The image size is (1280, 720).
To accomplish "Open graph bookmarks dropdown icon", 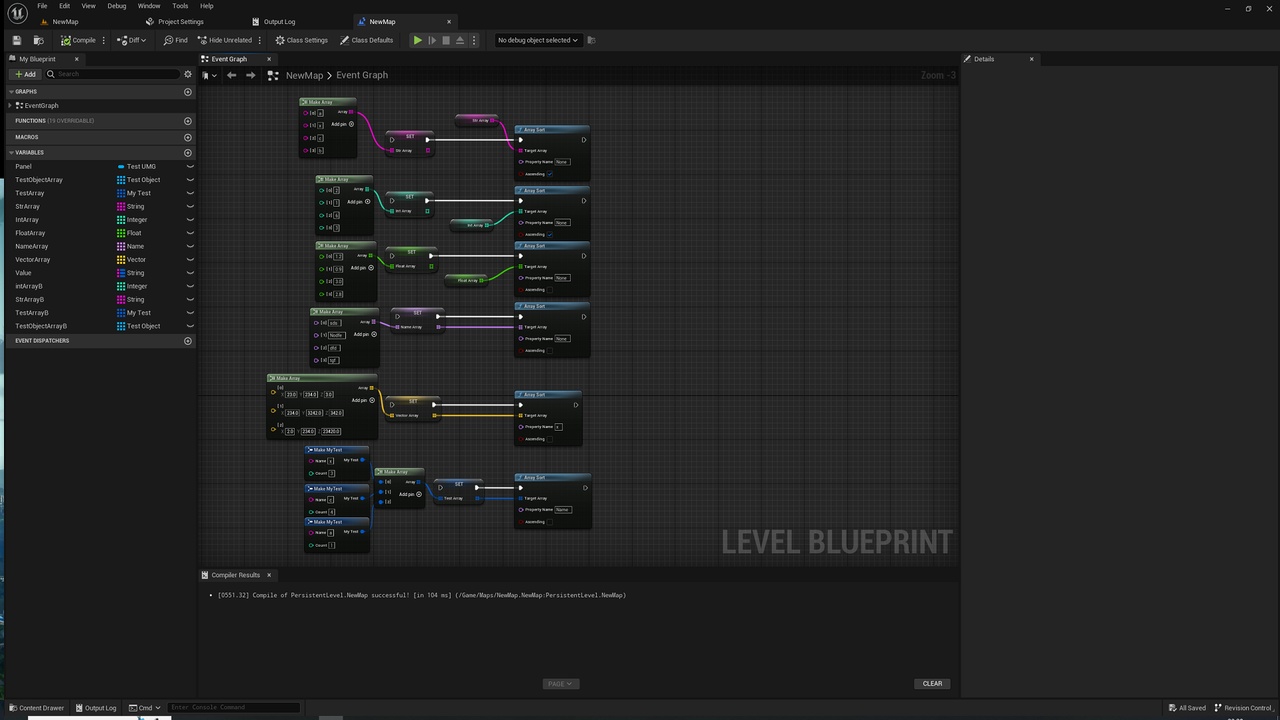I will tap(209, 75).
